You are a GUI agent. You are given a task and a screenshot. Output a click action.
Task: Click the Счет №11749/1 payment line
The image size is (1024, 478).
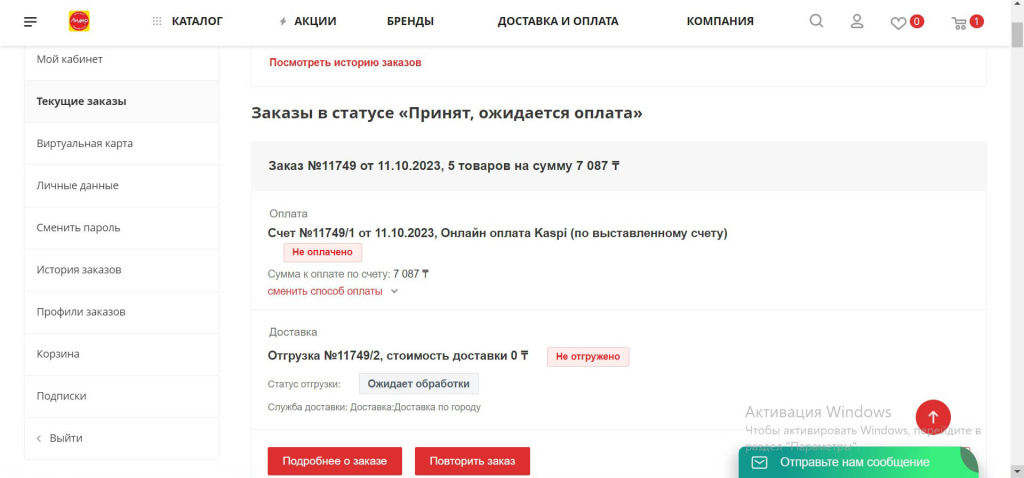pos(498,233)
